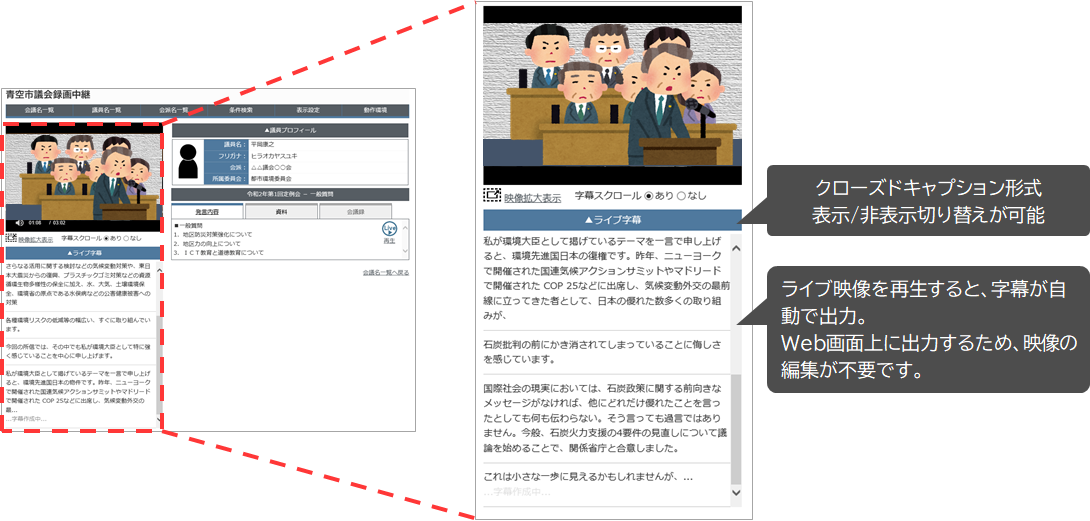Switch to the 会議録 tab

355,212
